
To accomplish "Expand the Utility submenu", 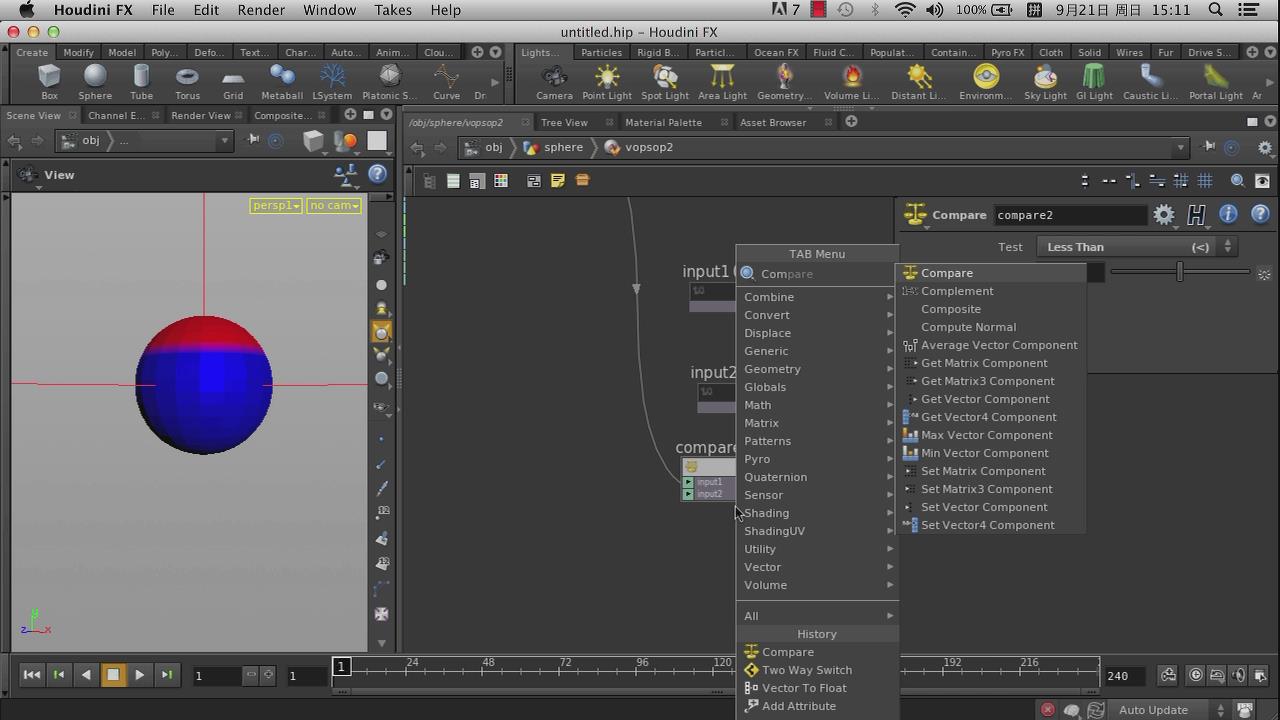I will 817,549.
